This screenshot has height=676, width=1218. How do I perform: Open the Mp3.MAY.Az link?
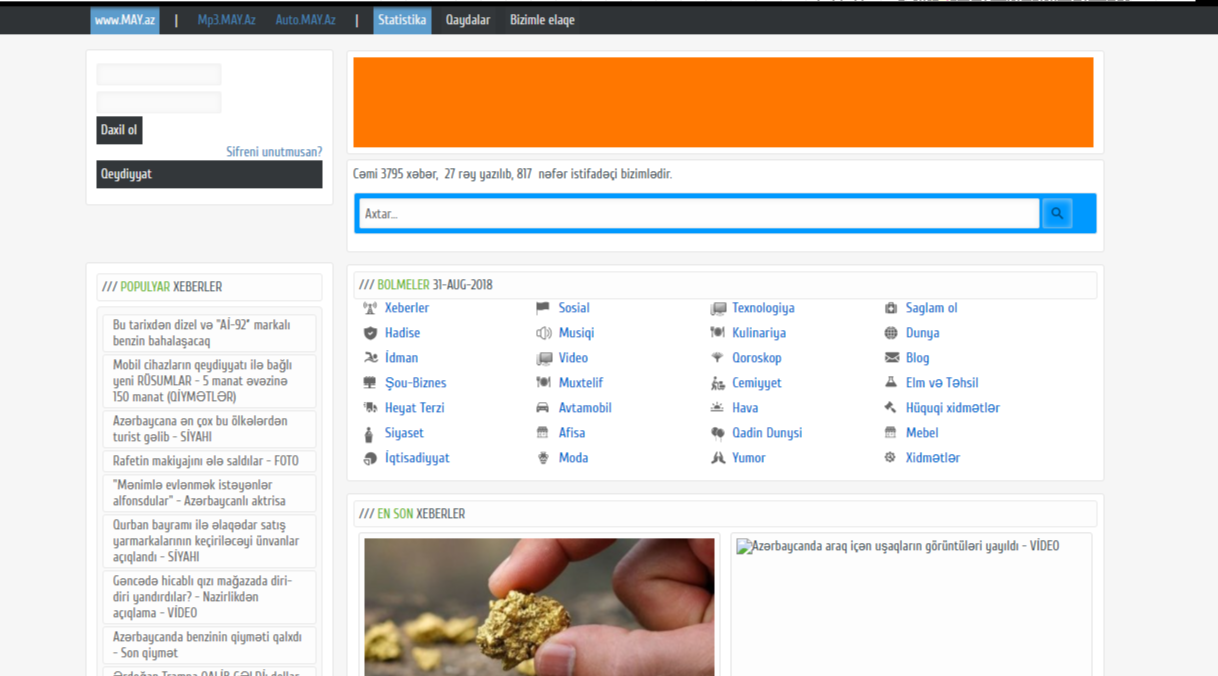pyautogui.click(x=226, y=20)
